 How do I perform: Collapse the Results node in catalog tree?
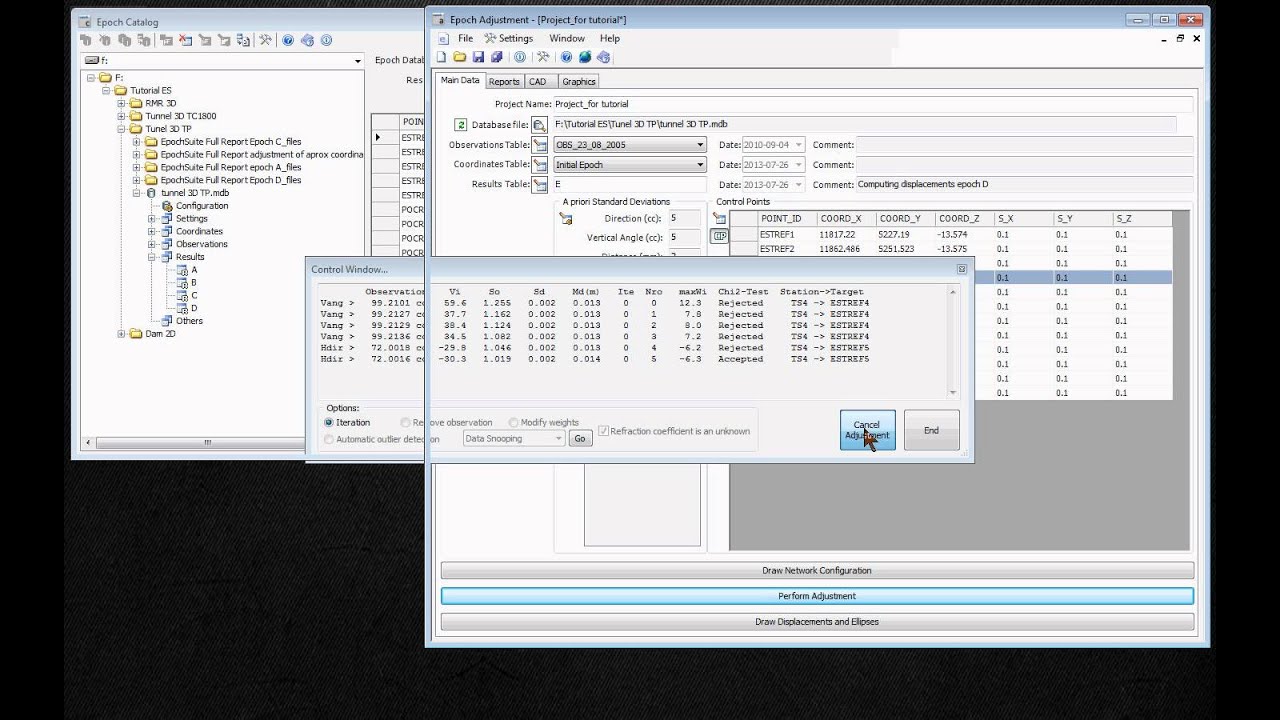click(152, 257)
